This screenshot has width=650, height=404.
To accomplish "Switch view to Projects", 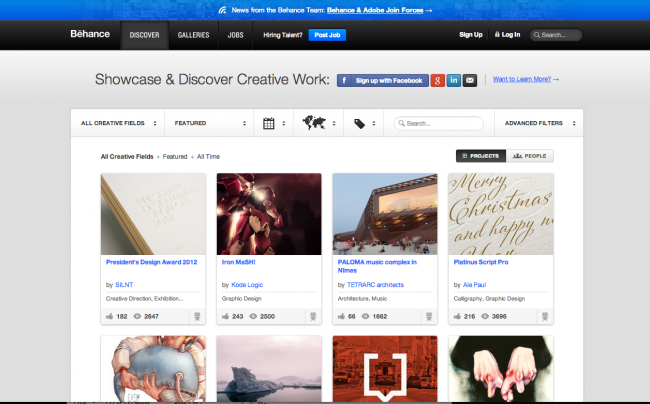I will tap(481, 156).
